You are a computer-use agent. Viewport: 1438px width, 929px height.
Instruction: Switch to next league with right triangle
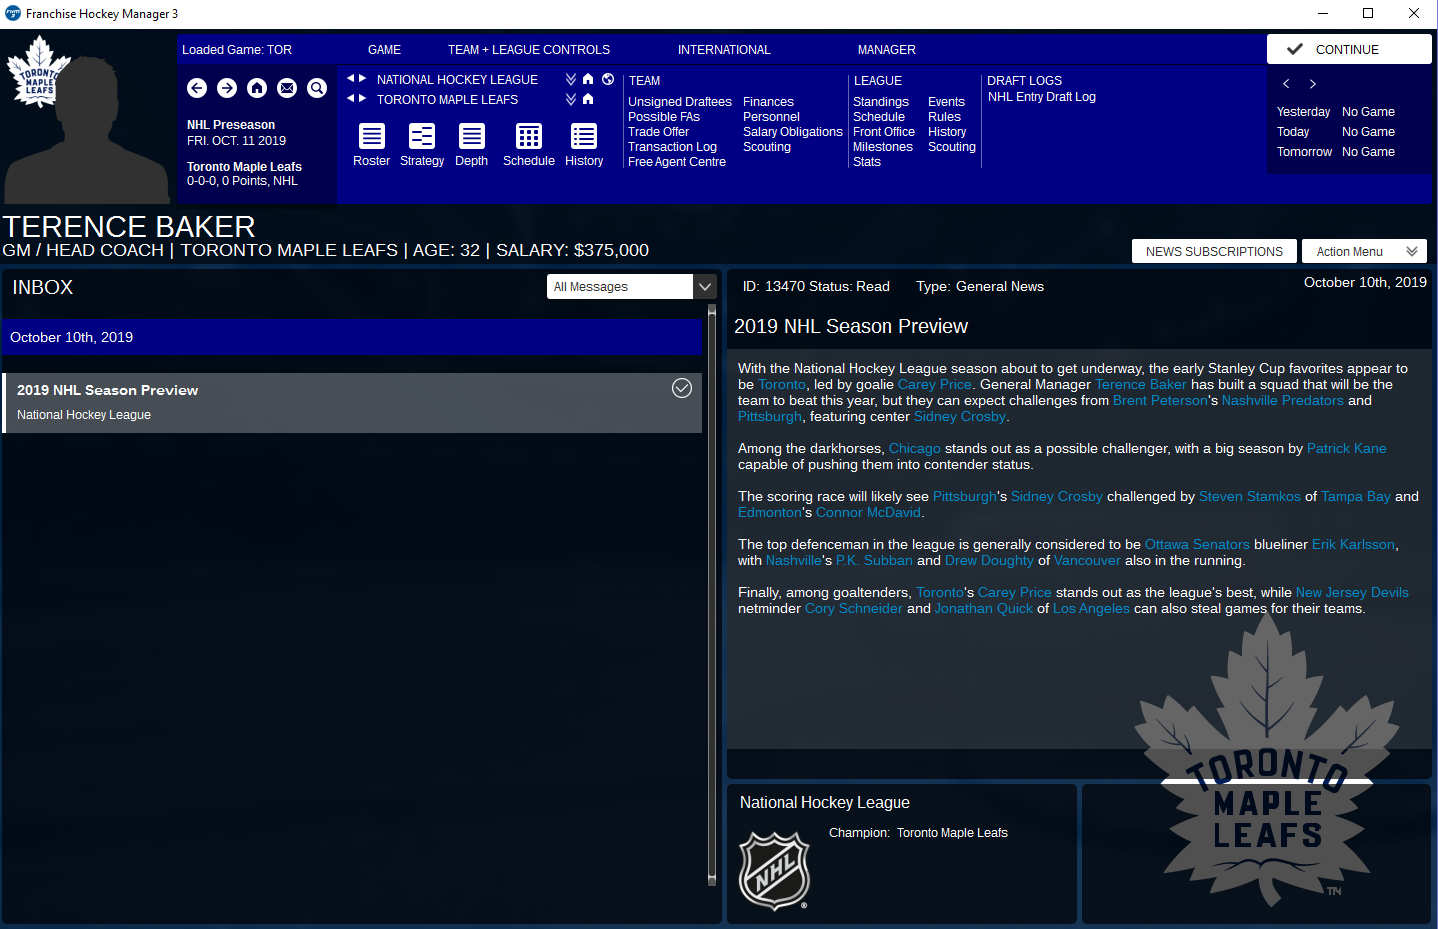[362, 78]
